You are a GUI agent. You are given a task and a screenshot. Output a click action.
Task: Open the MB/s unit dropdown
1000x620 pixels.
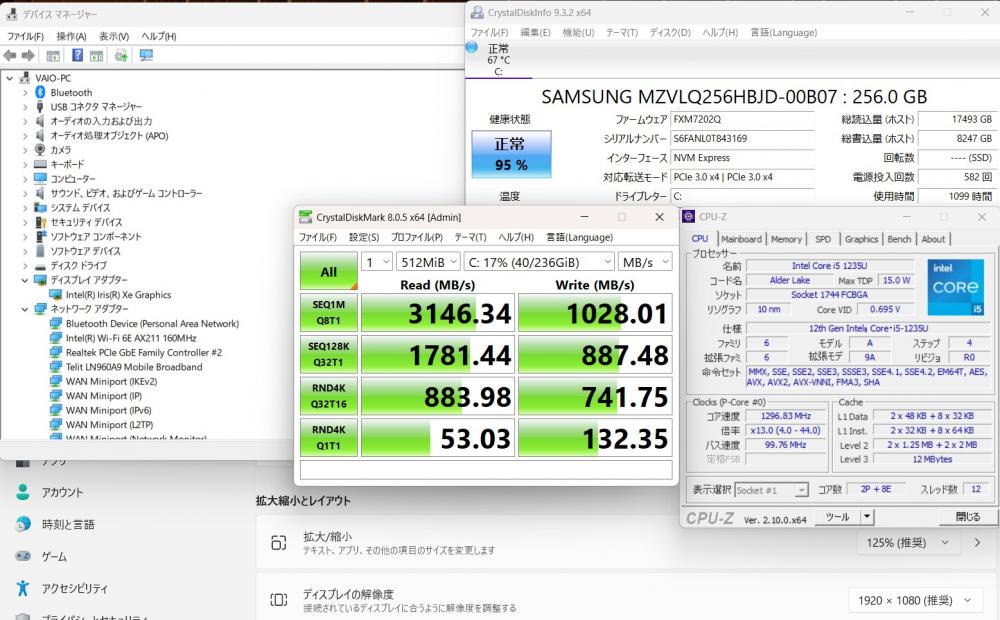click(x=645, y=262)
